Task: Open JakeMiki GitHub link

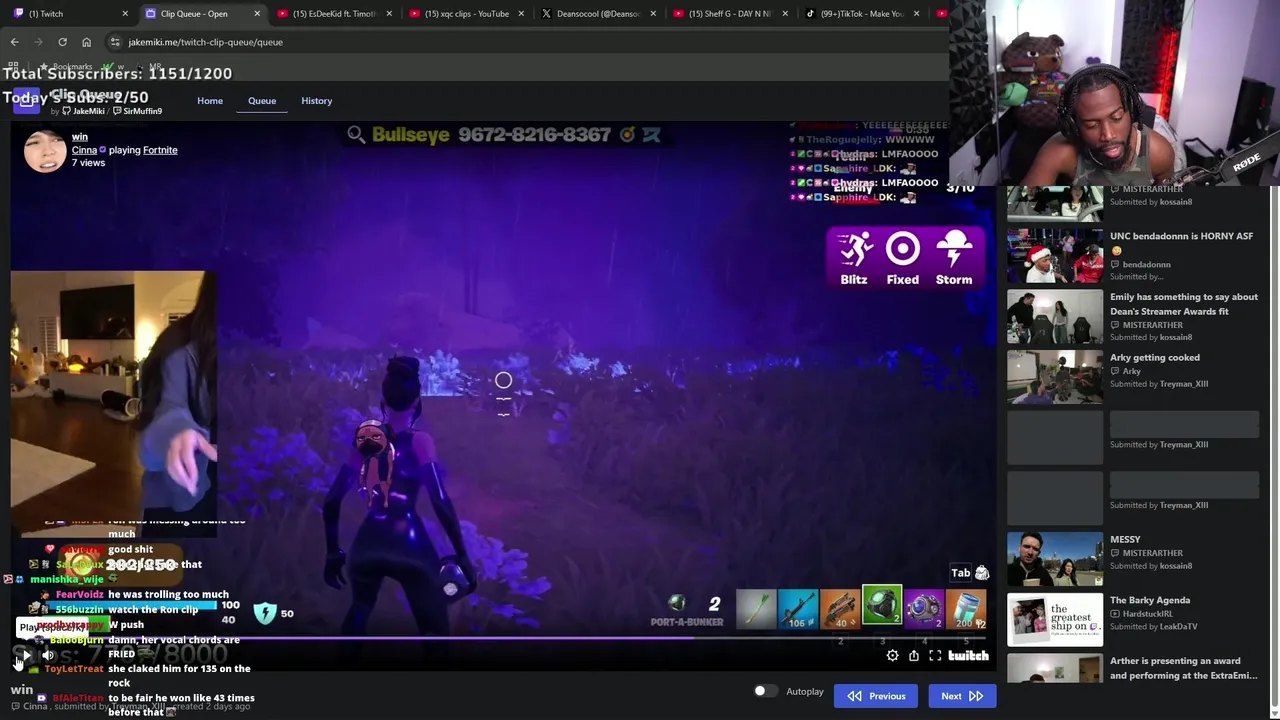Action: (83, 111)
